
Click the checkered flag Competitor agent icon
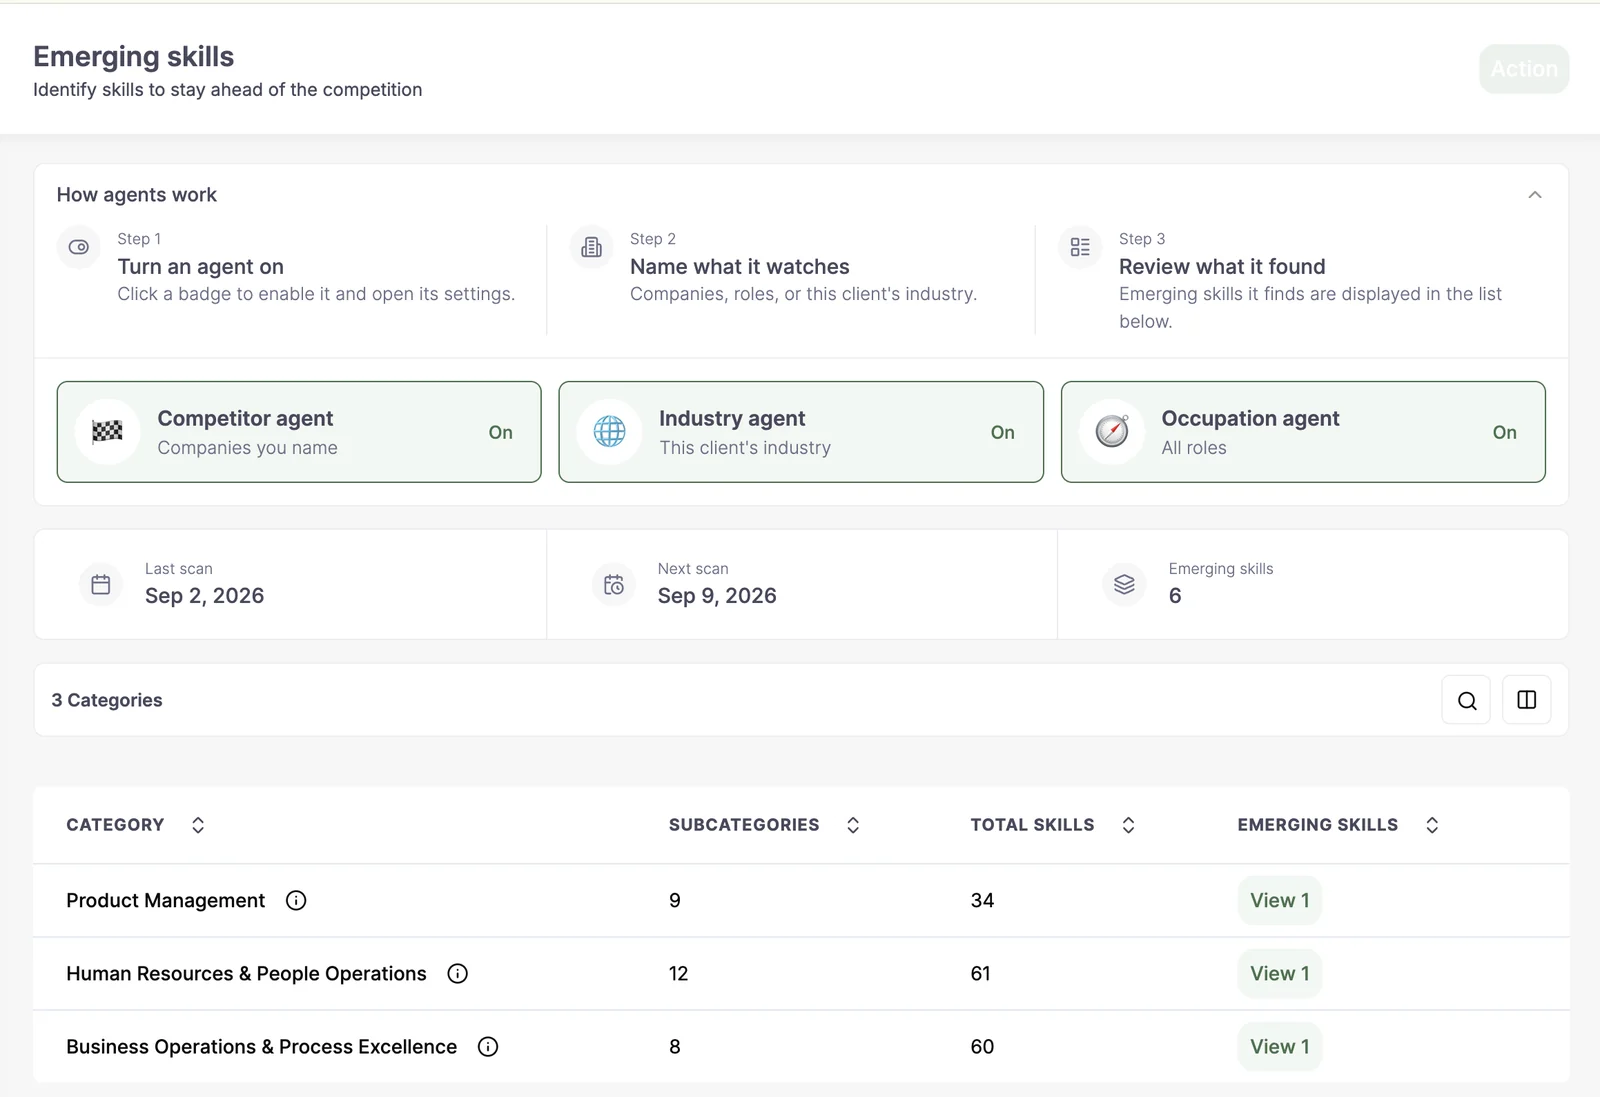(x=107, y=432)
